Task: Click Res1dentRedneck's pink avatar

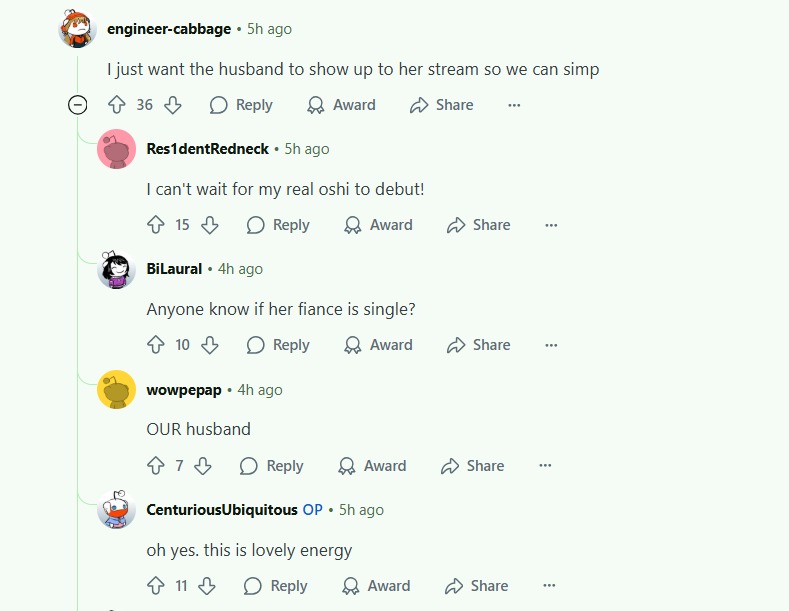Action: 116,149
